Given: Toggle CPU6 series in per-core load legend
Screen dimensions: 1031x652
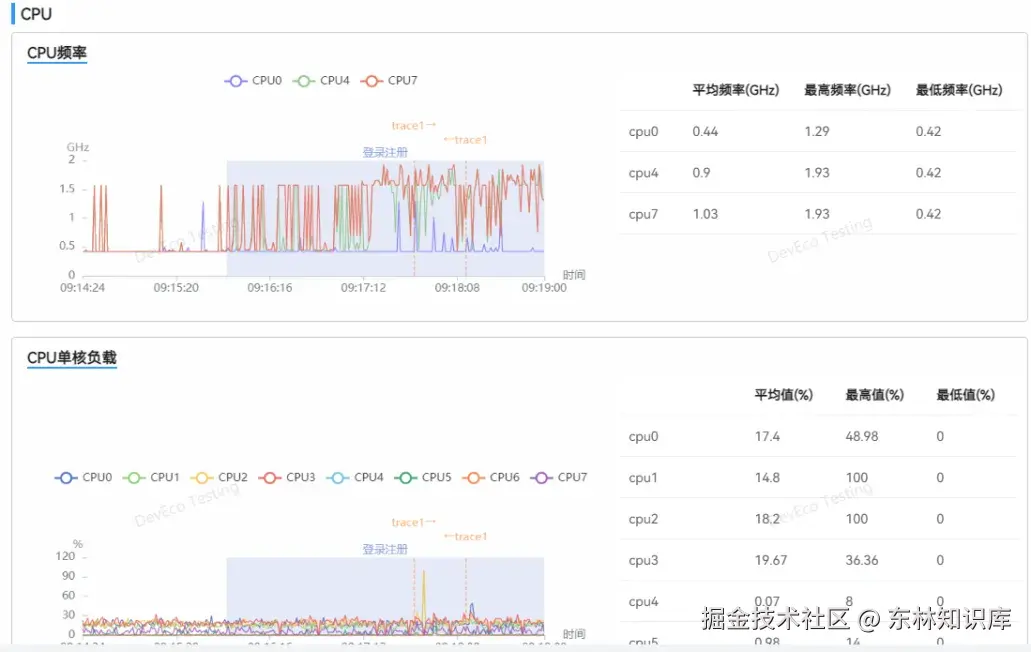Looking at the screenshot, I should click(491, 477).
